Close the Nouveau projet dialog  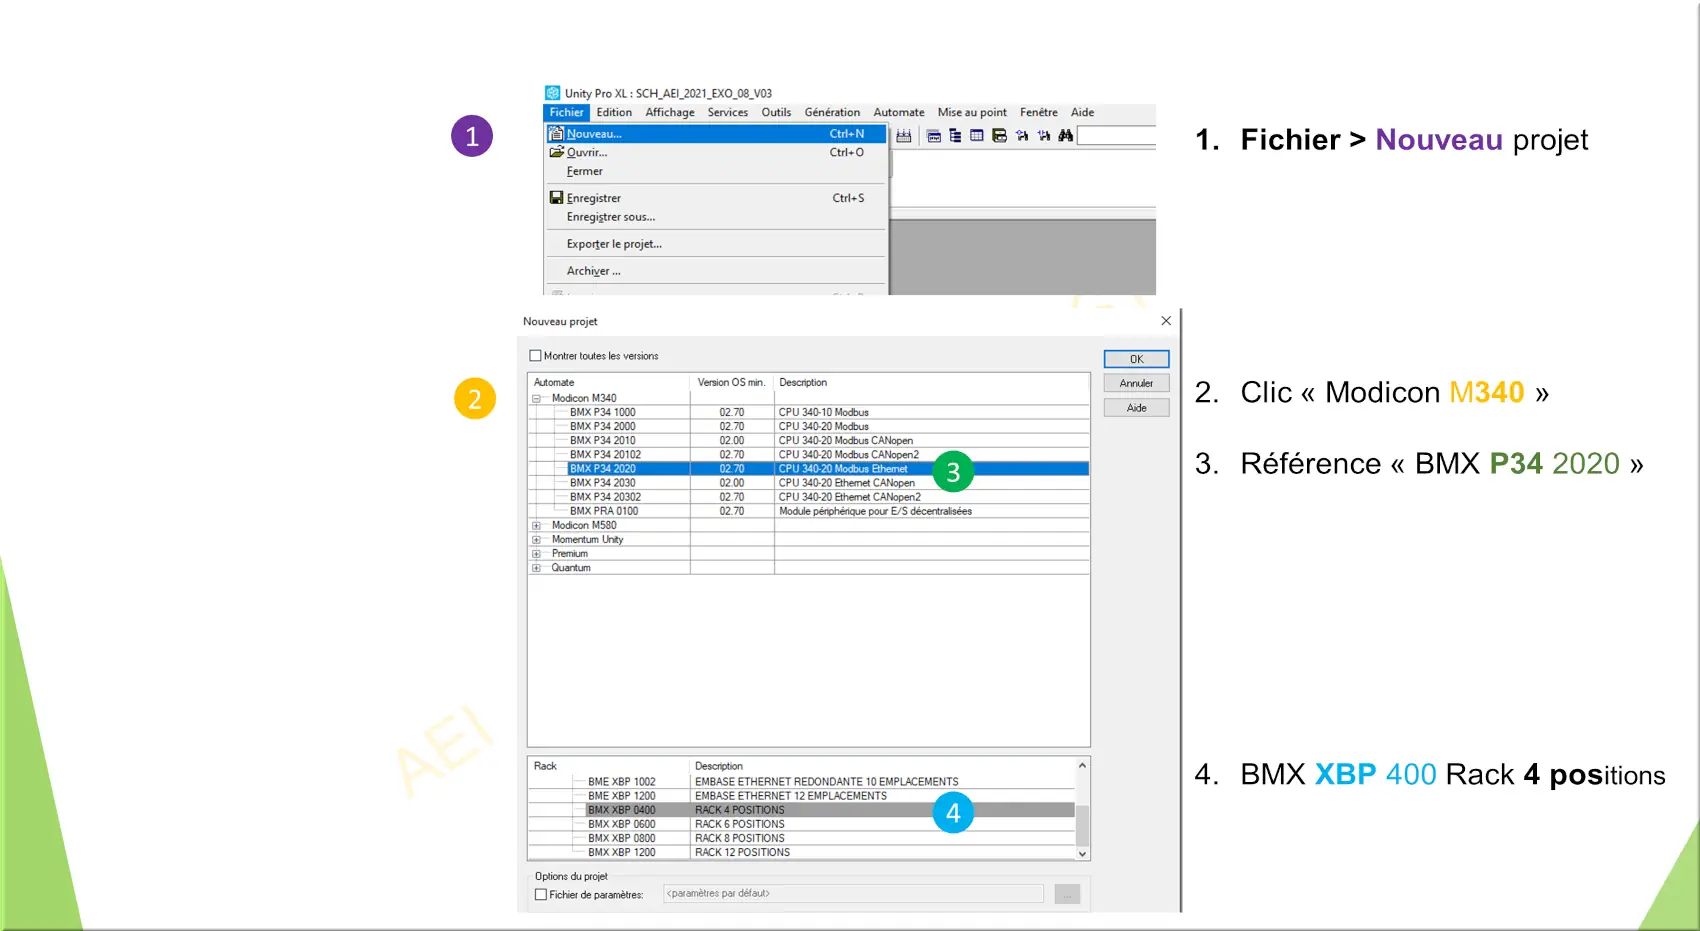pyautogui.click(x=1165, y=321)
